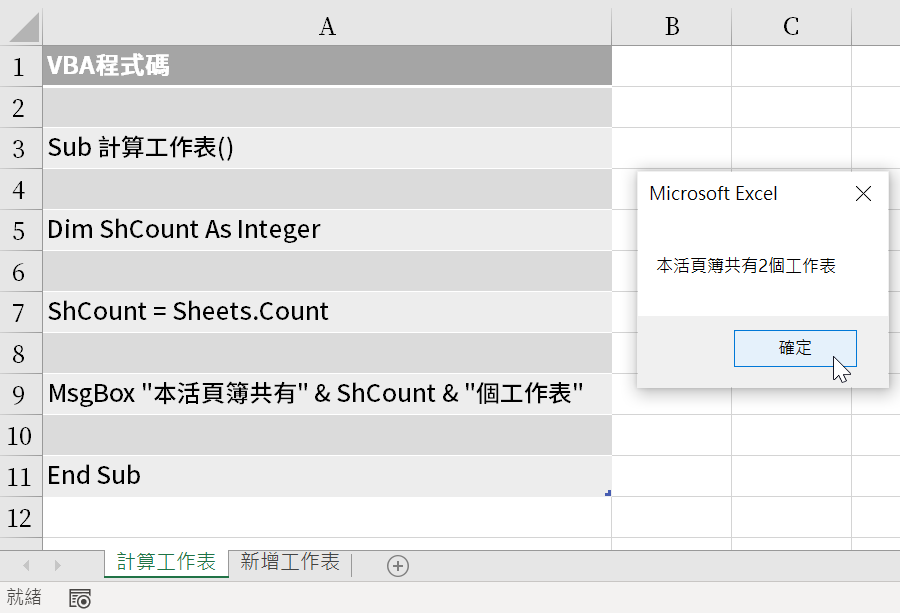
Task: Select row 9 header
Action: click(x=21, y=395)
